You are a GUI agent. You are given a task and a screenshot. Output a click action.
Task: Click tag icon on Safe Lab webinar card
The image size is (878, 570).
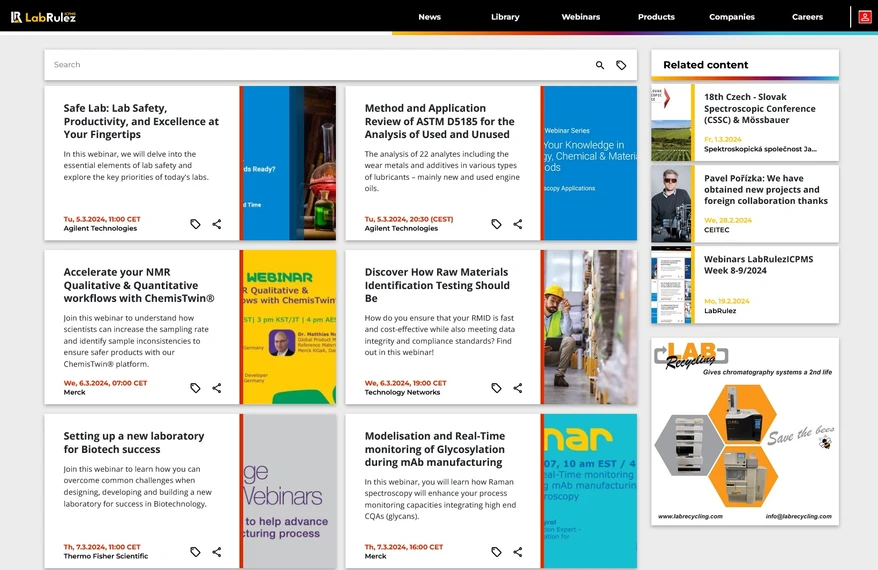pyautogui.click(x=195, y=224)
